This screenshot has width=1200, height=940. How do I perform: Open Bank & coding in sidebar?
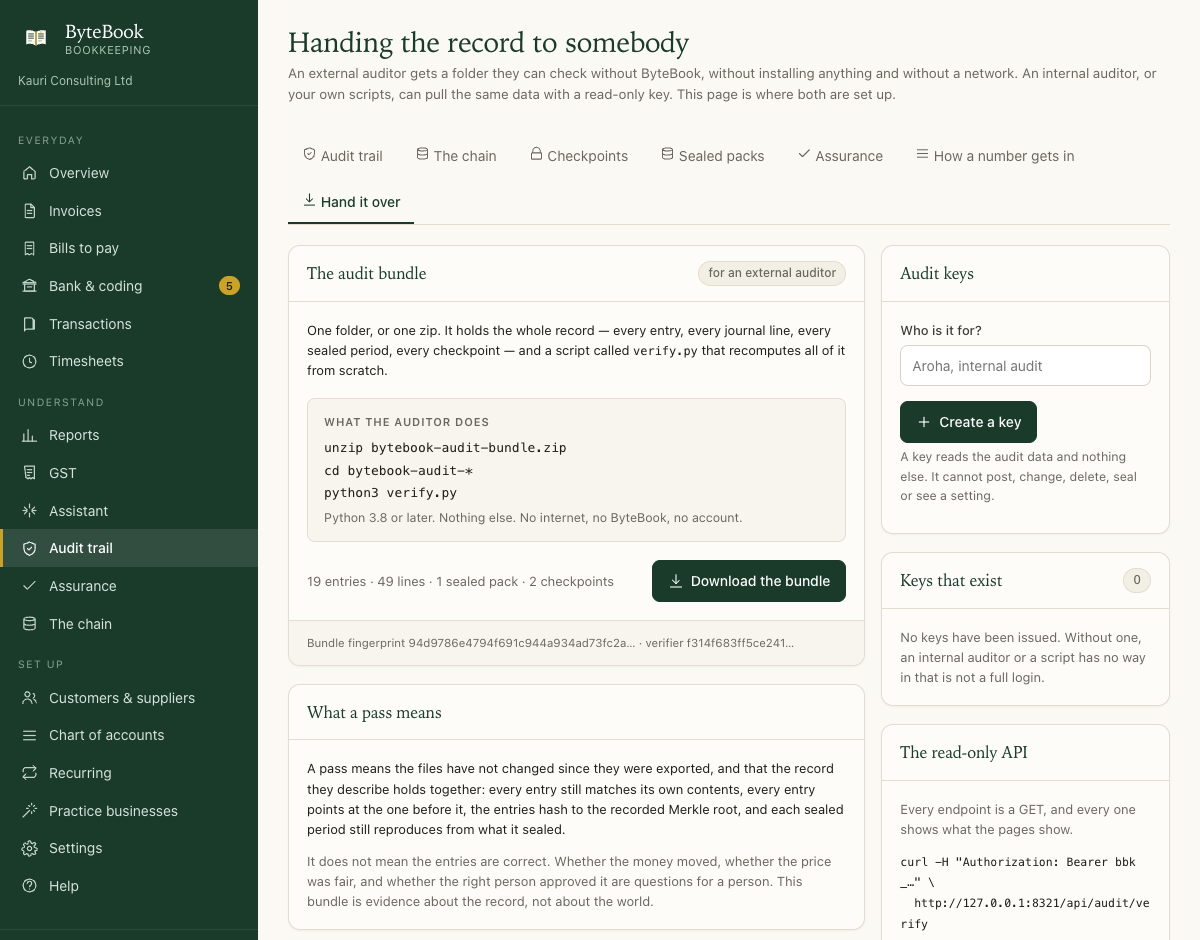129,286
